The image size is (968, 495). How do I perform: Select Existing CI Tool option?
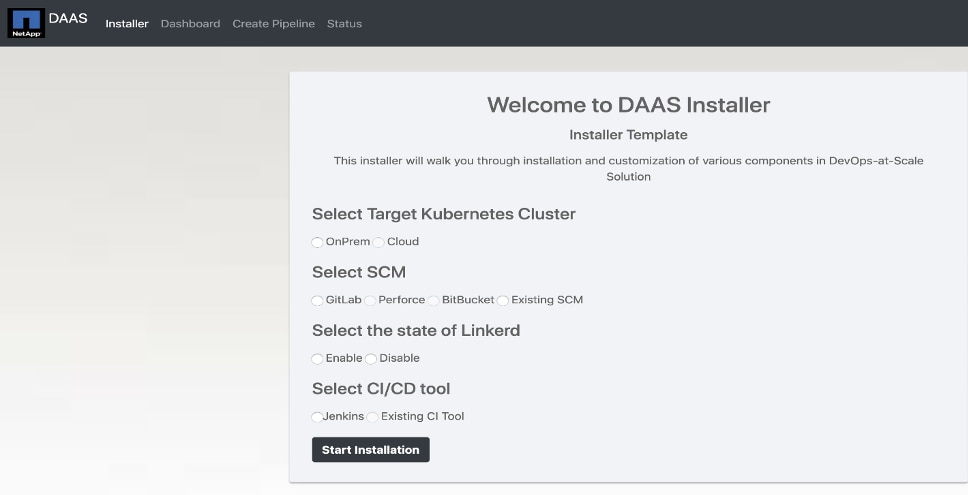tap(372, 417)
